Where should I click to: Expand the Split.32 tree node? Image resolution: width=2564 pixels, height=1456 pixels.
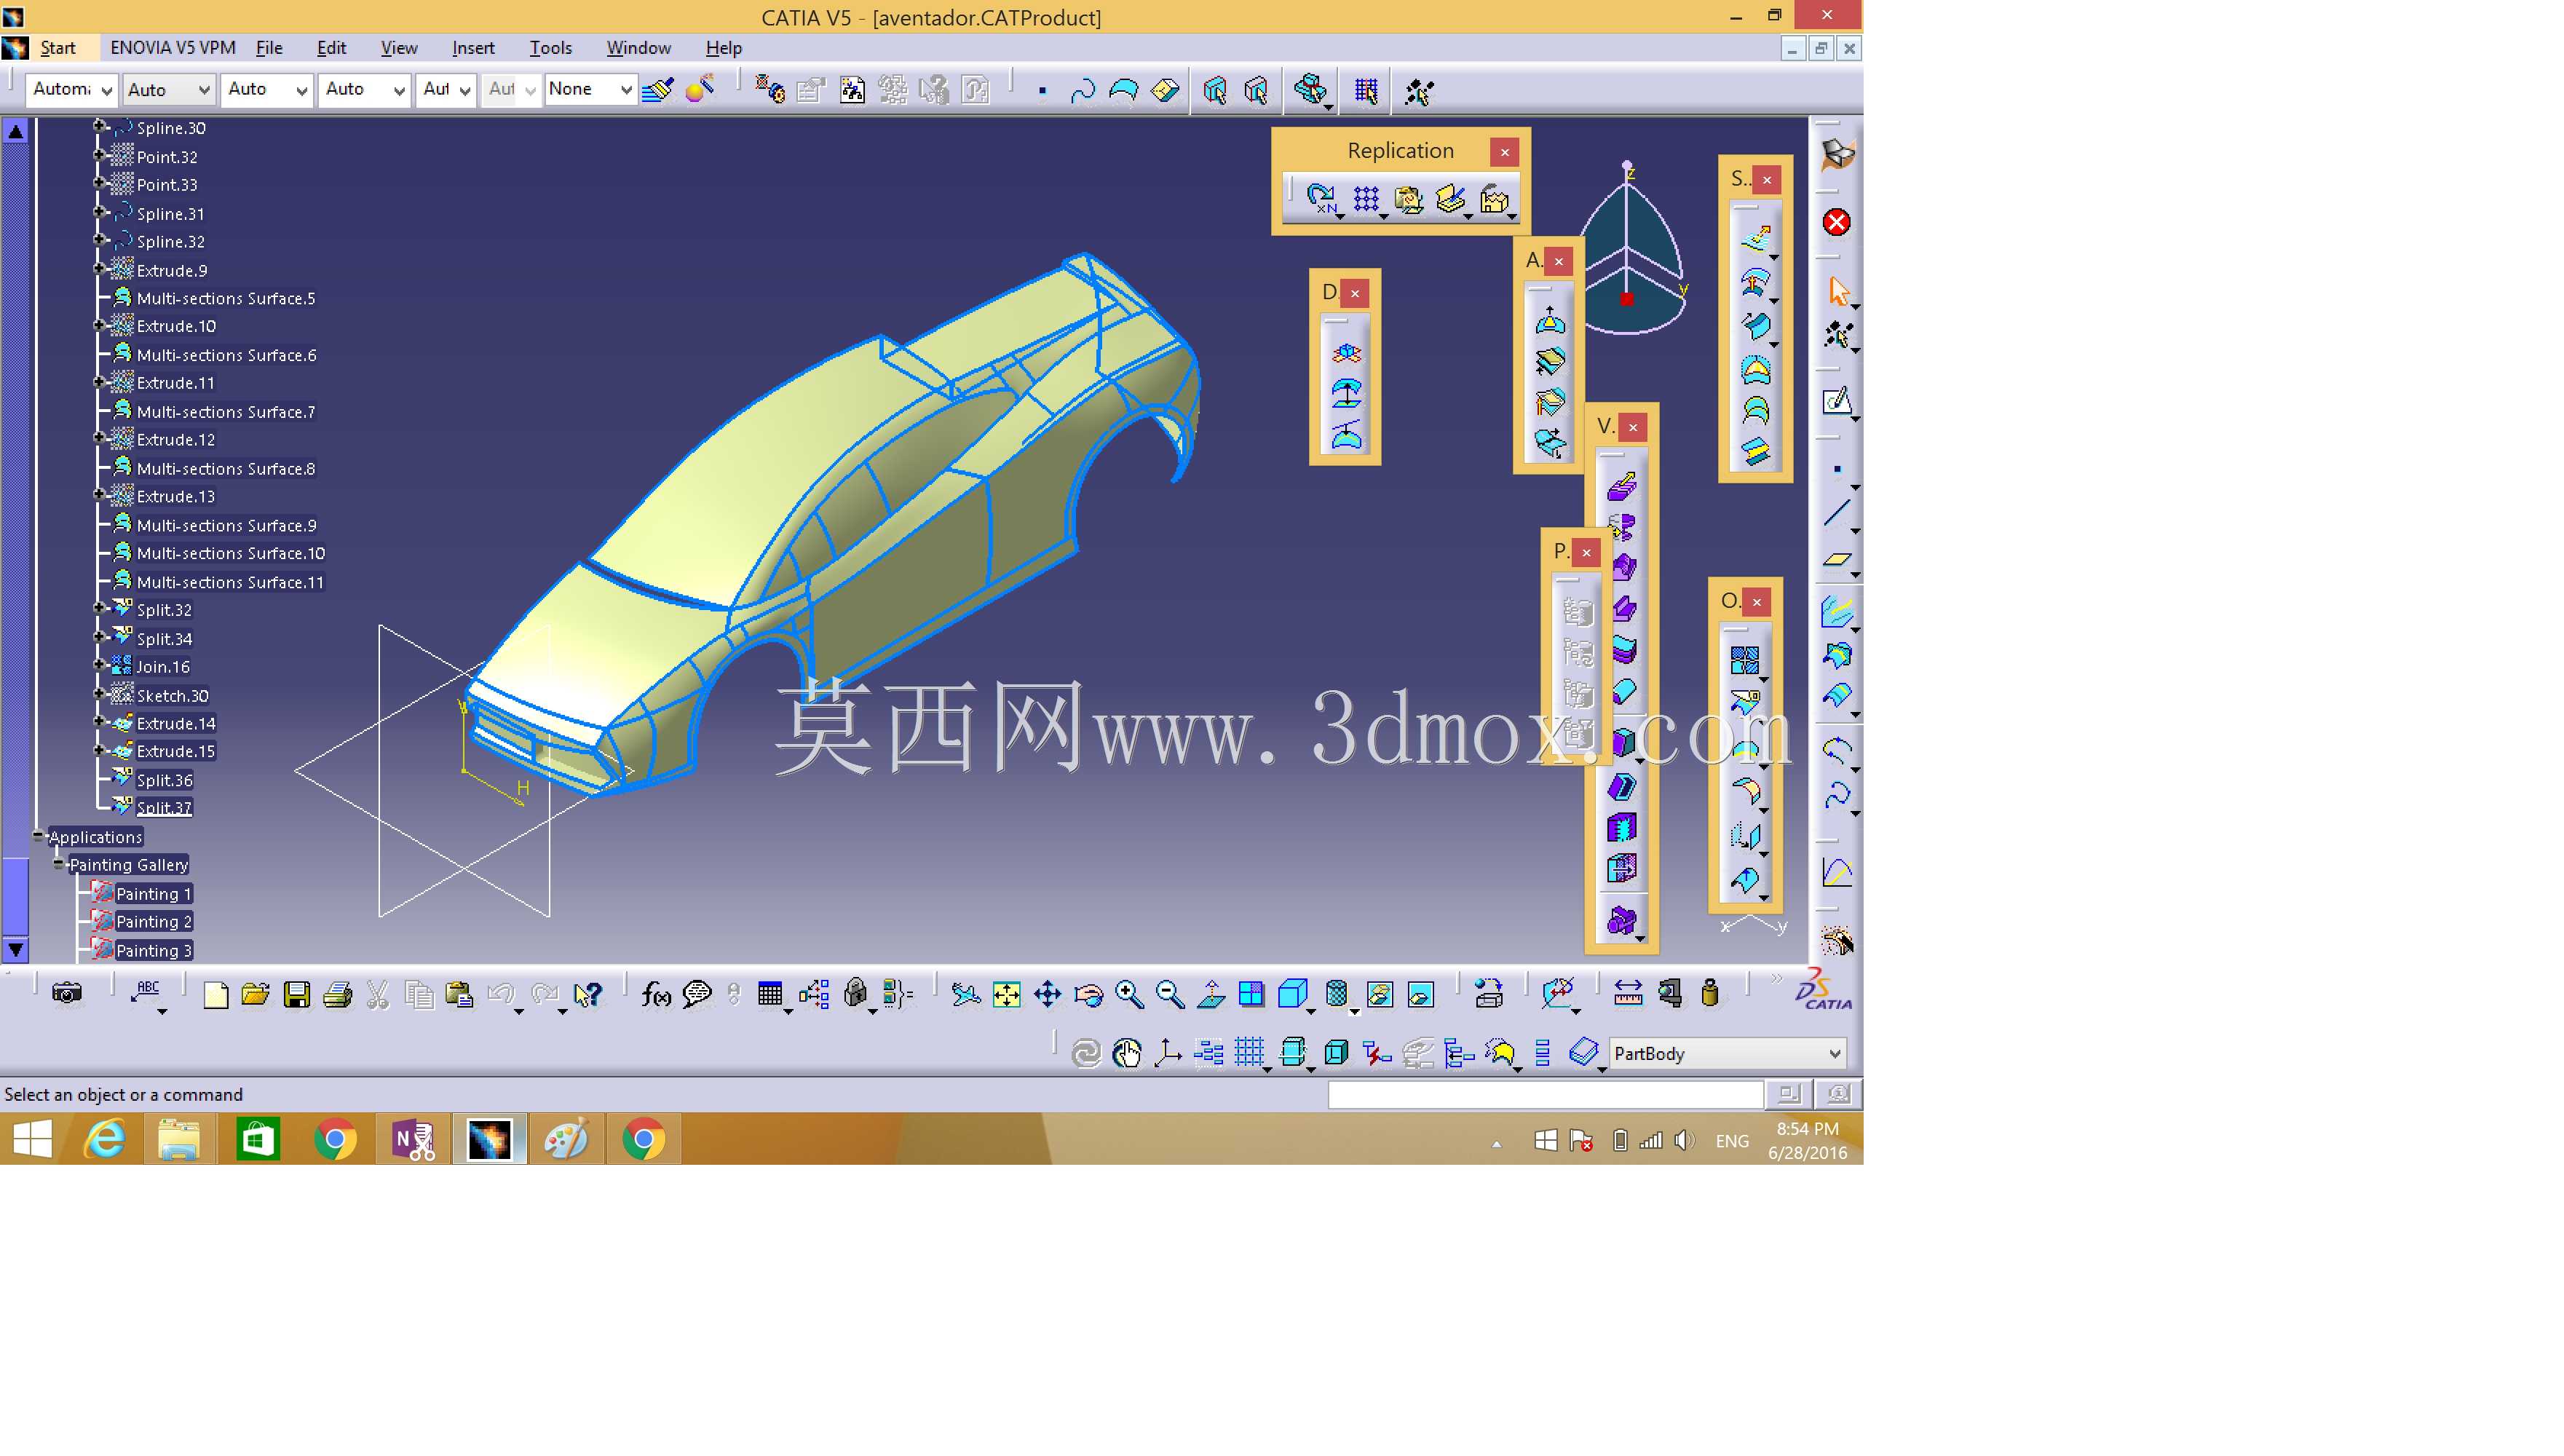click(x=99, y=608)
